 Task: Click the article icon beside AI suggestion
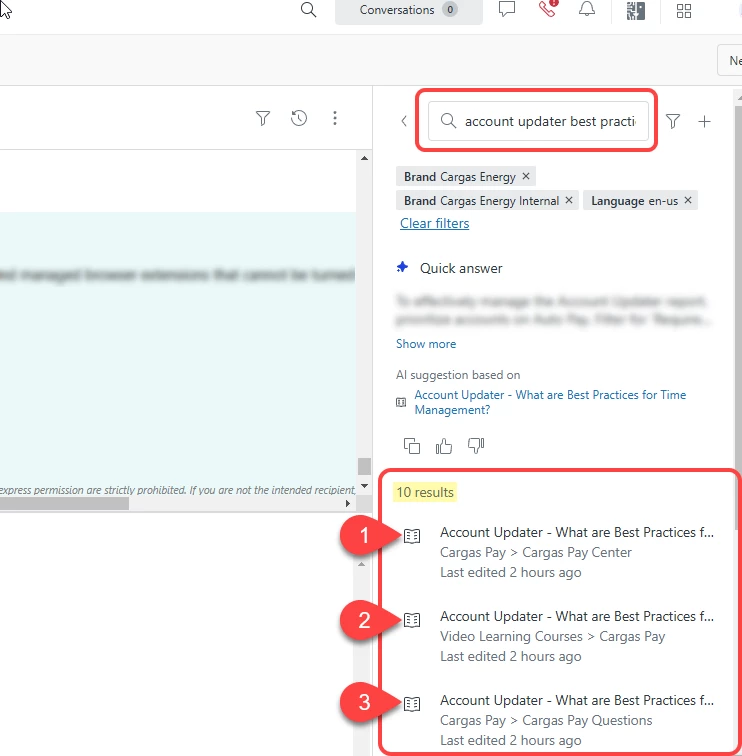[401, 402]
